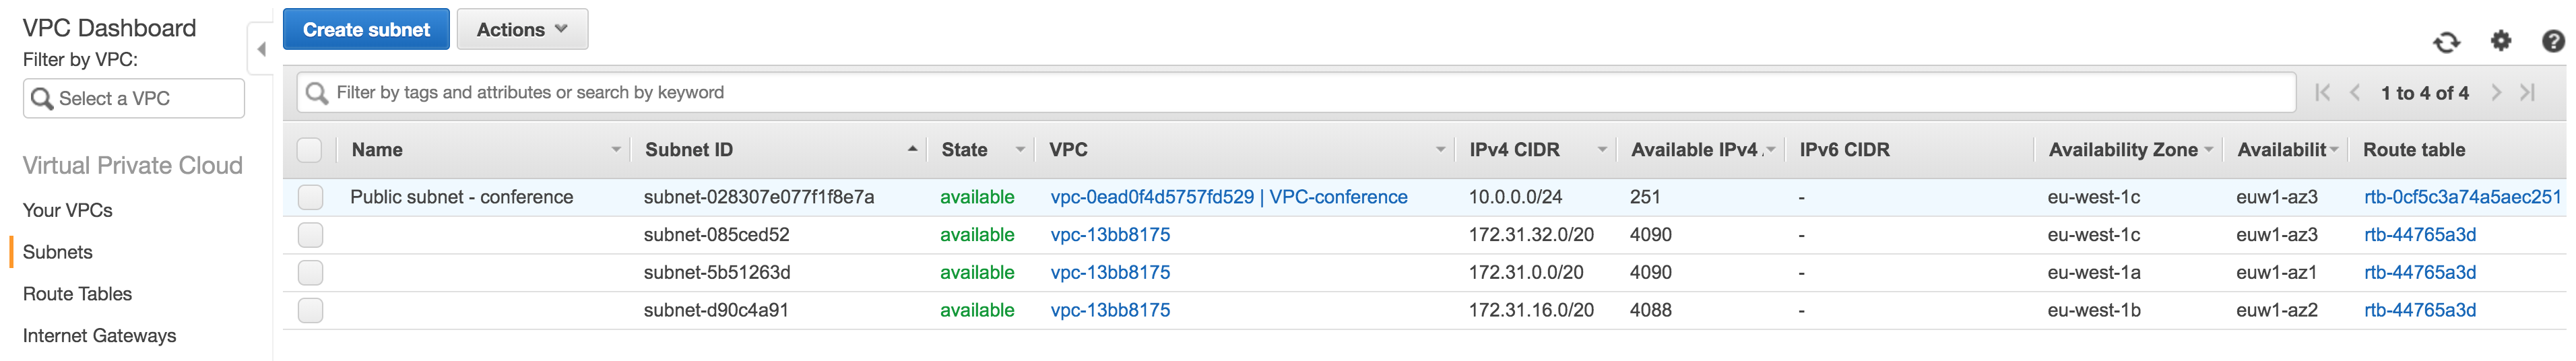The width and height of the screenshot is (2576, 361).
Task: Focus the keyword search filter box
Action: click(1296, 92)
